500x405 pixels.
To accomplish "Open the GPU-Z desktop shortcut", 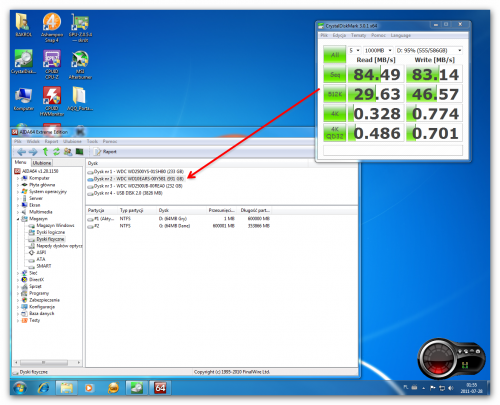I will click(x=80, y=28).
